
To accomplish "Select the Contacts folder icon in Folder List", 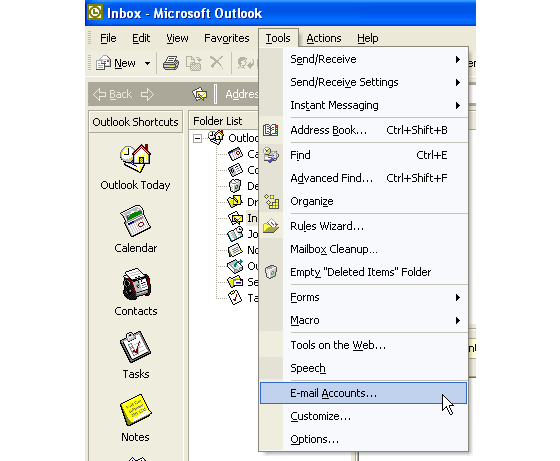I will [235, 170].
